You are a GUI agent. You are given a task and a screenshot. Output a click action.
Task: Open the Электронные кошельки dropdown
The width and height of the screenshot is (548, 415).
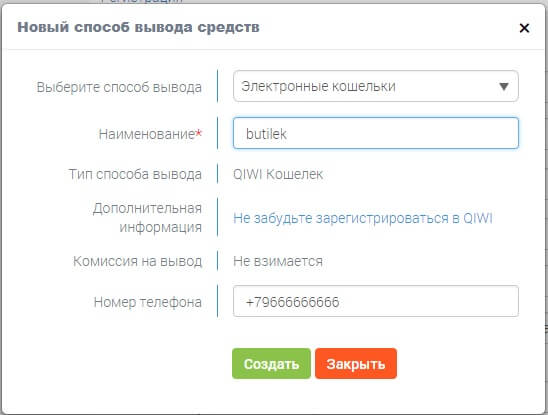tap(376, 86)
